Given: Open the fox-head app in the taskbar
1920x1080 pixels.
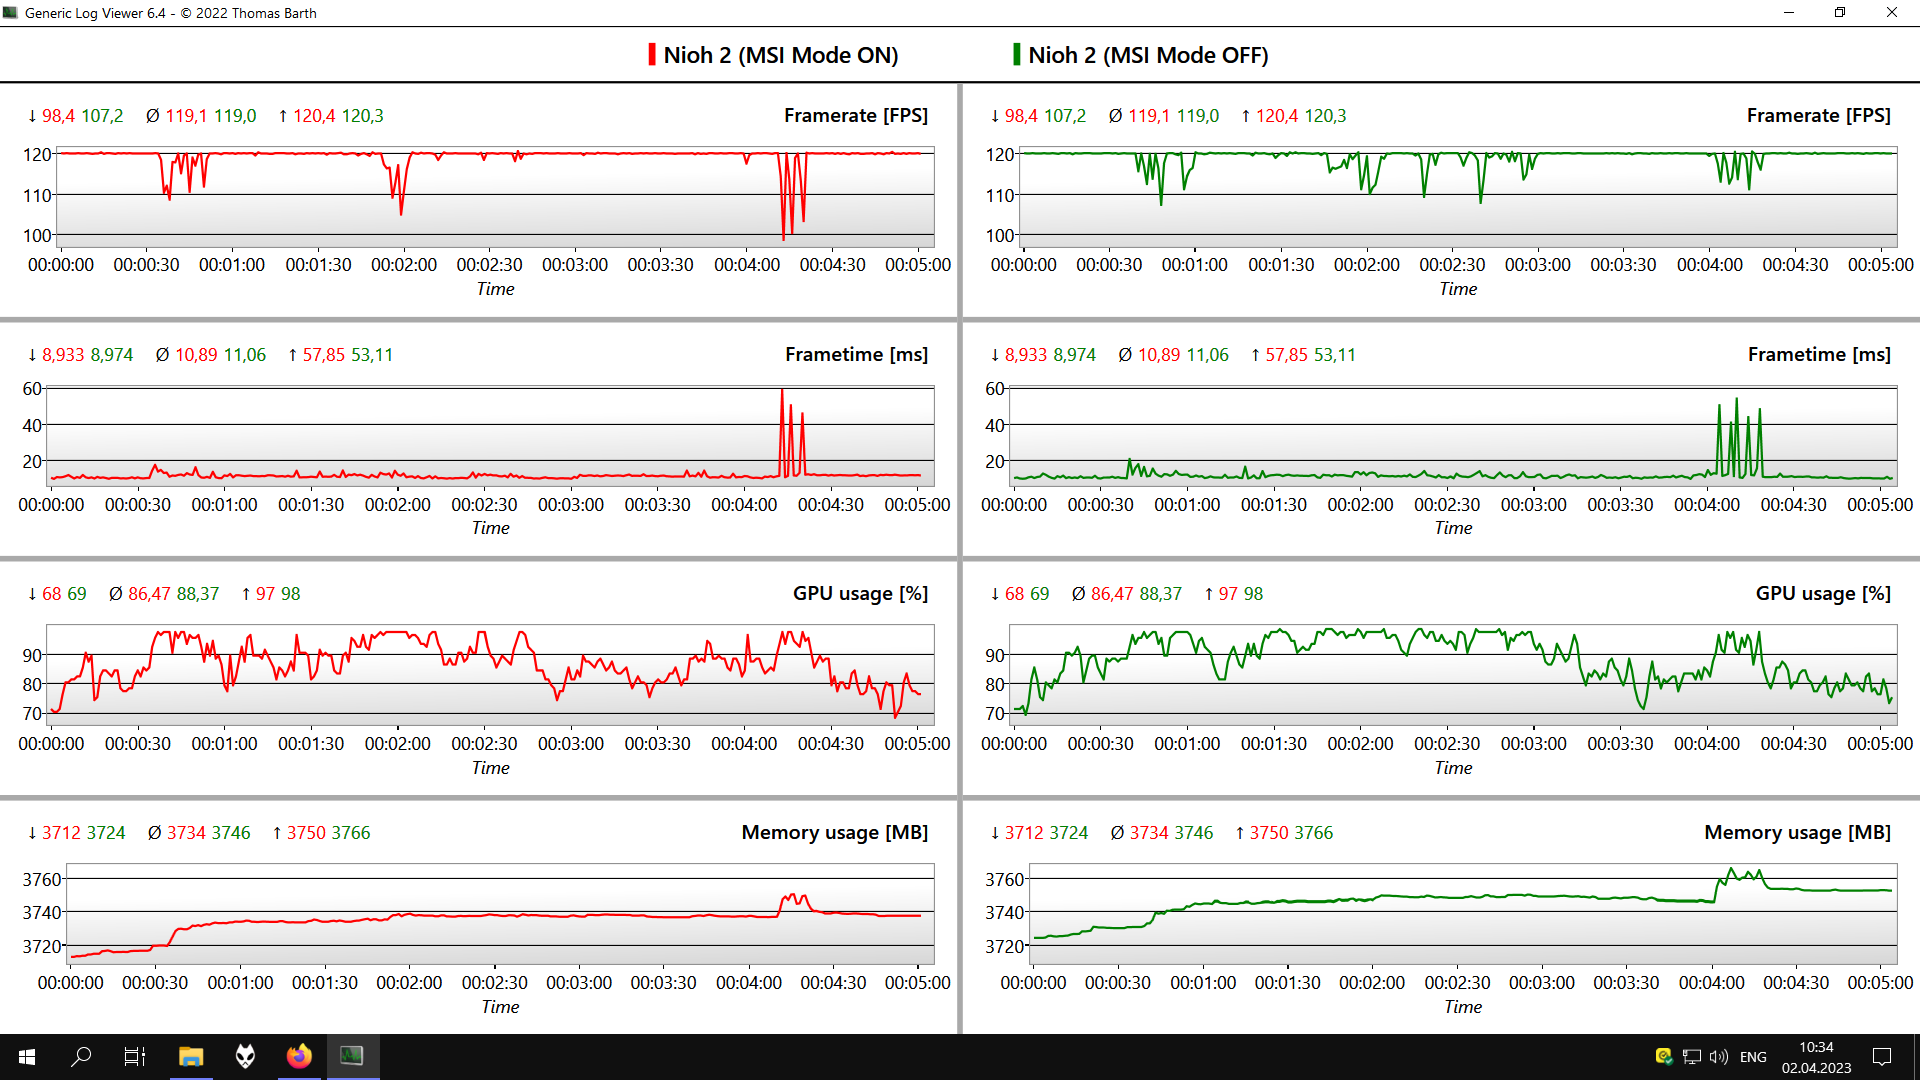Looking at the screenshot, I should tap(245, 1056).
